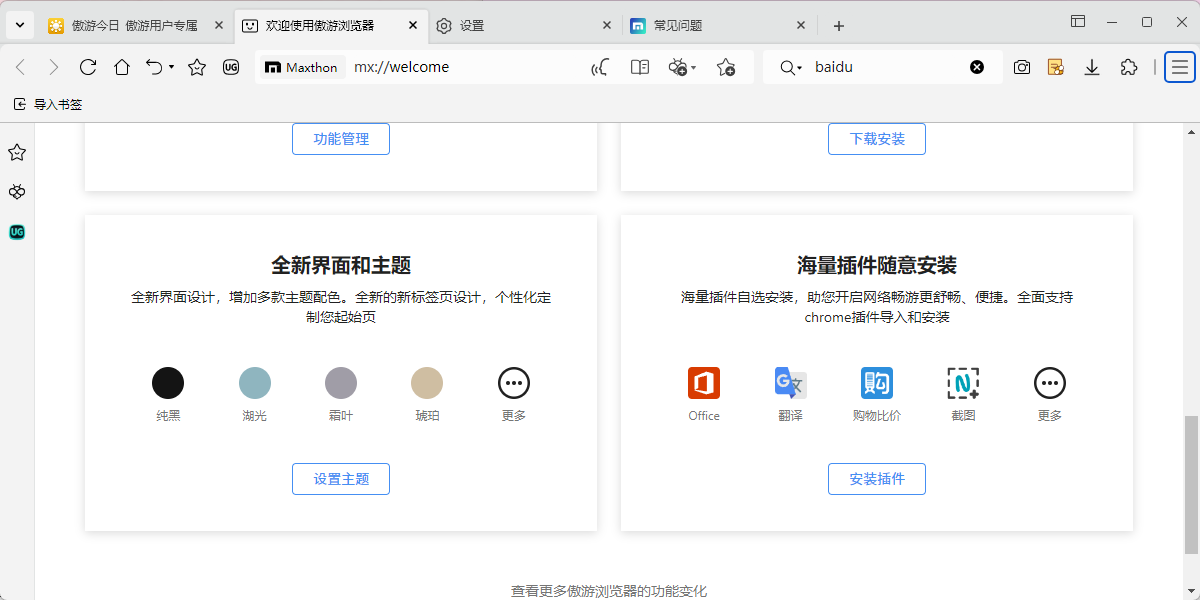Image resolution: width=1200 pixels, height=600 pixels.
Task: Open the main menu hamburger icon
Action: 1179,67
